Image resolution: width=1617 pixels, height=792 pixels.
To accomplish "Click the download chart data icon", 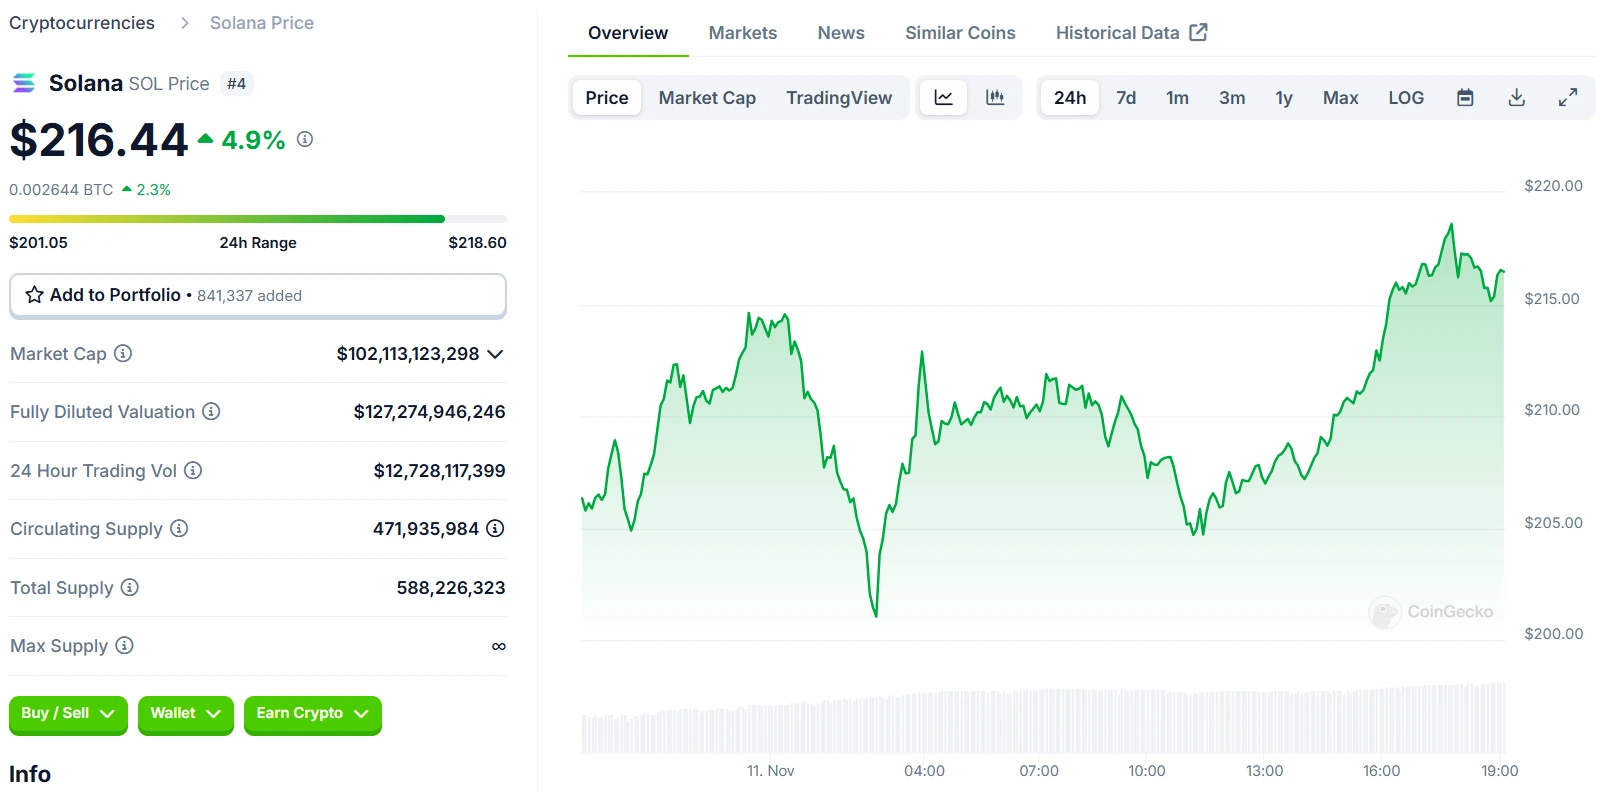I will [x=1517, y=97].
